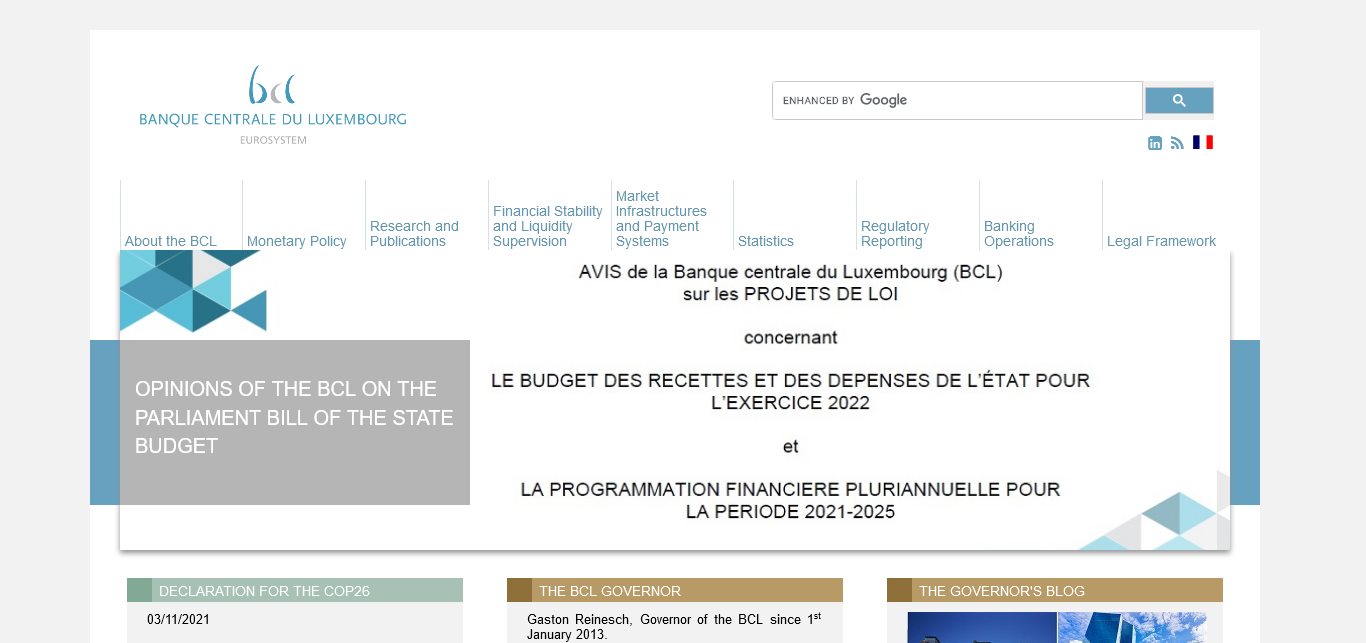Go to Regulatory Reporting section
This screenshot has width=1366, height=643.
(x=895, y=234)
